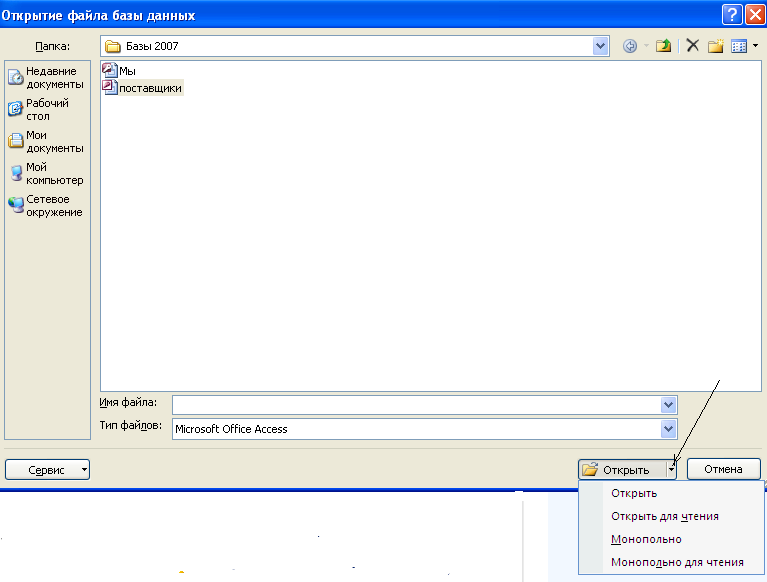Click the Back navigation arrow icon
Viewport: 767px width, 582px height.
[630, 46]
